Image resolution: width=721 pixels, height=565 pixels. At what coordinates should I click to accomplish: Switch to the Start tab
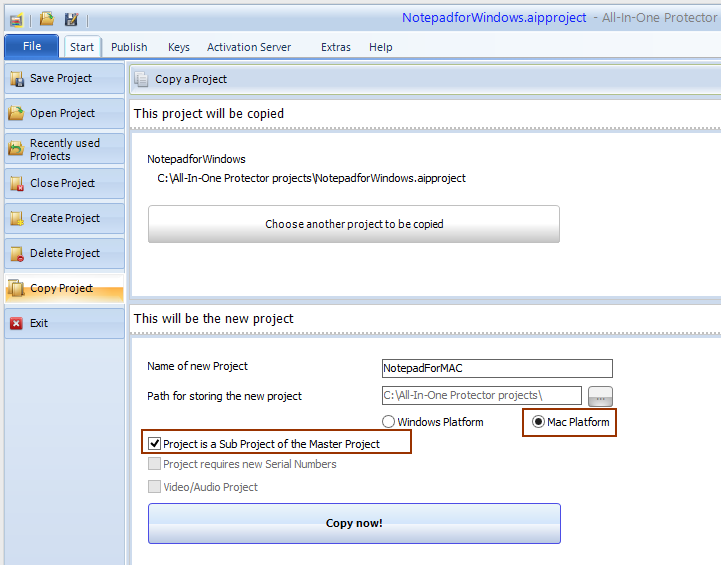point(82,47)
